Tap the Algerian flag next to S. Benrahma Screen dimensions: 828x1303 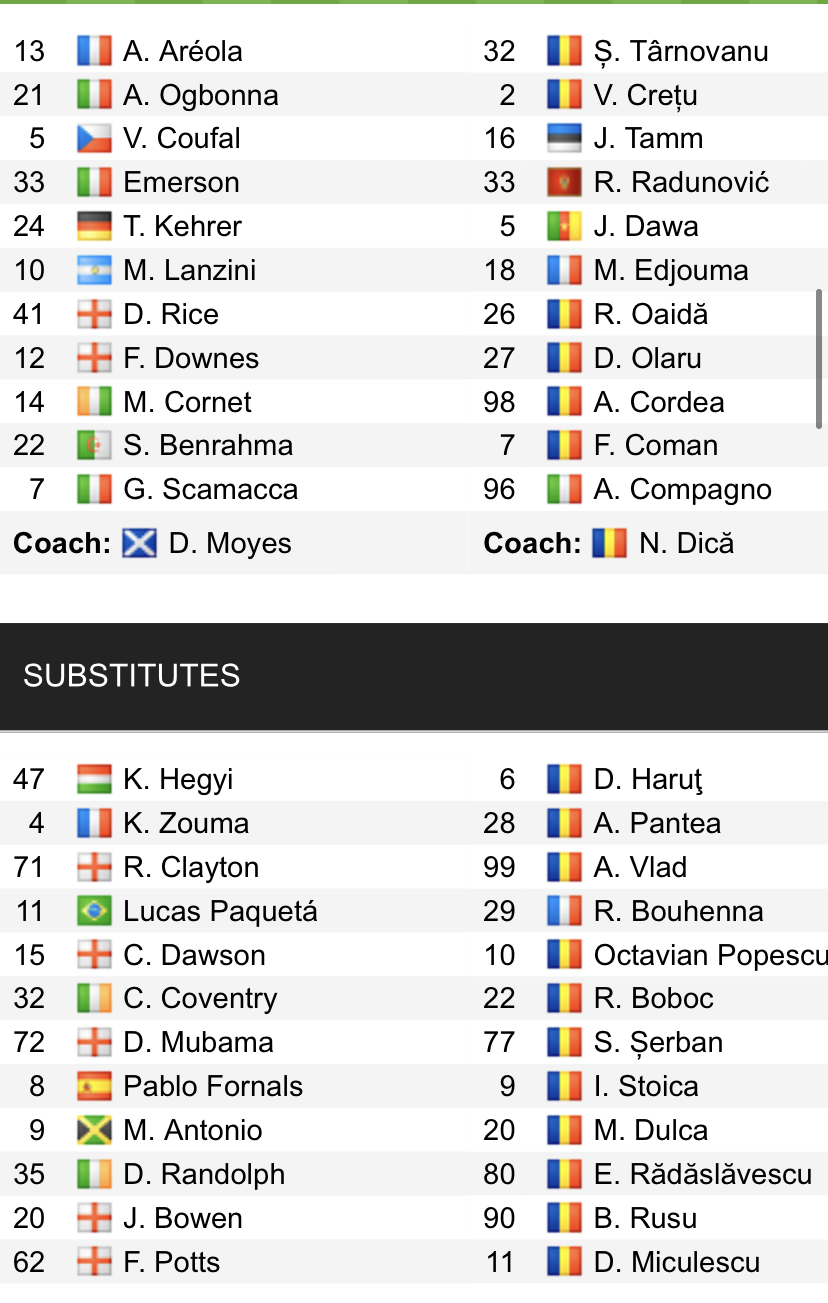tap(94, 446)
